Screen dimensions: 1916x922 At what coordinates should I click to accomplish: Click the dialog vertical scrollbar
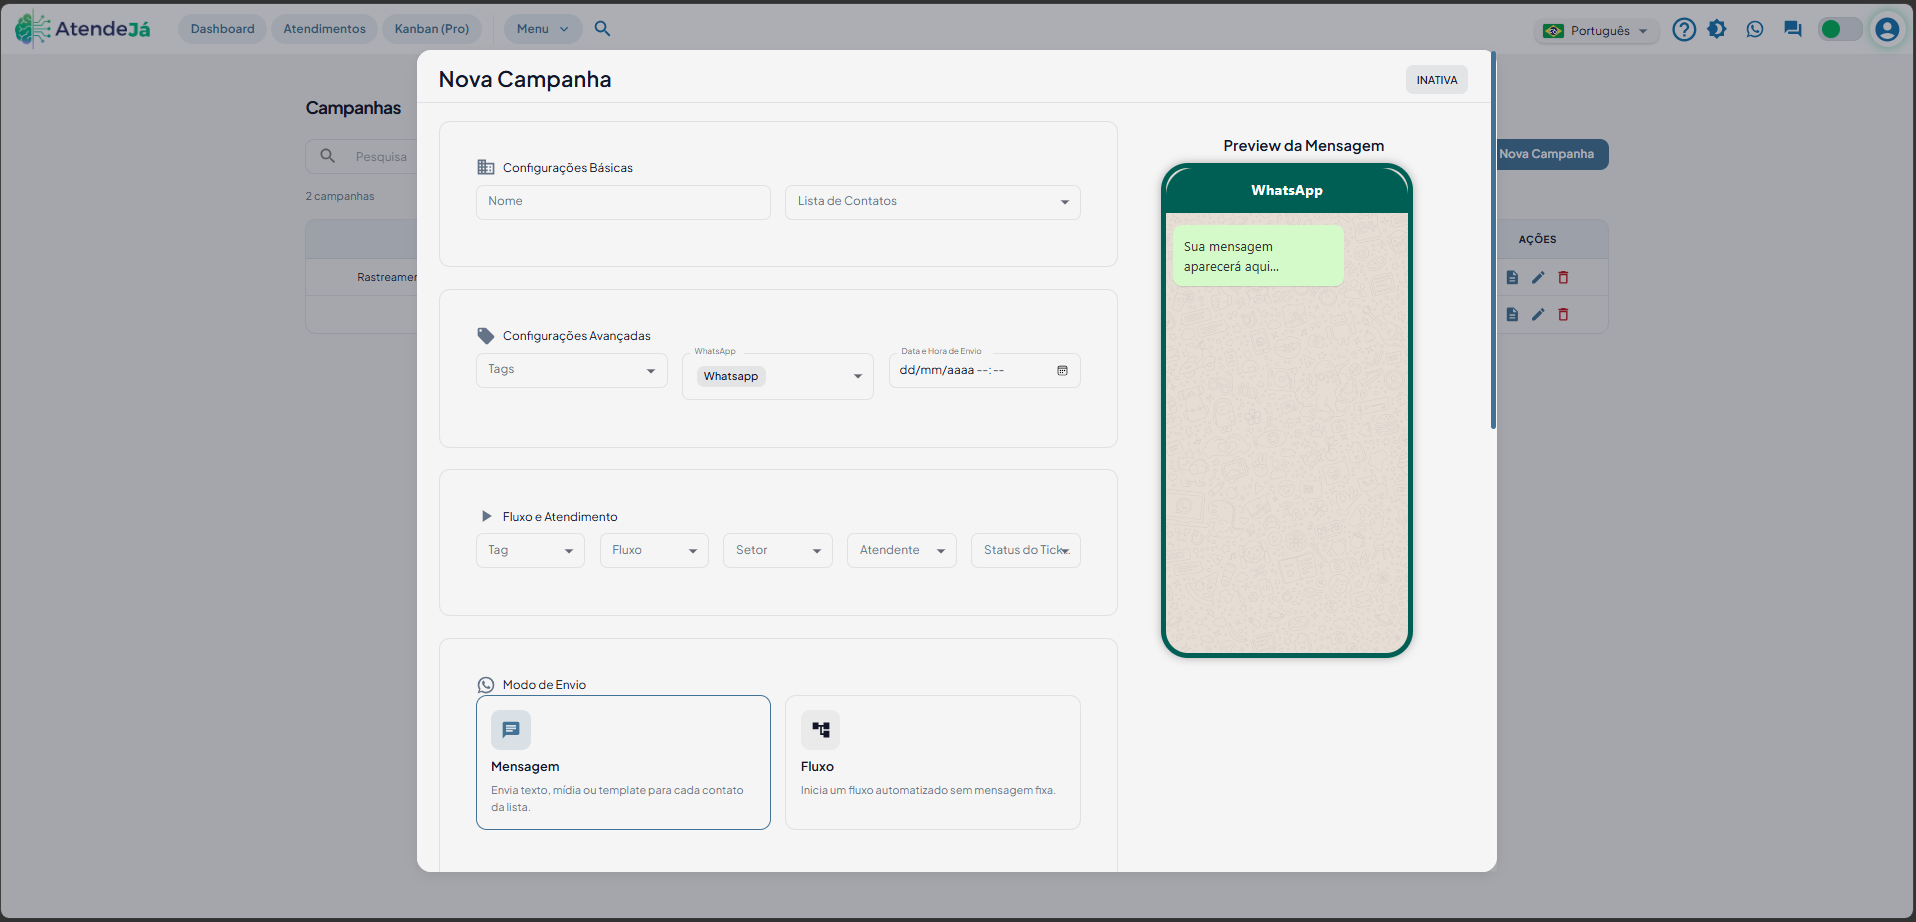[x=1493, y=240]
